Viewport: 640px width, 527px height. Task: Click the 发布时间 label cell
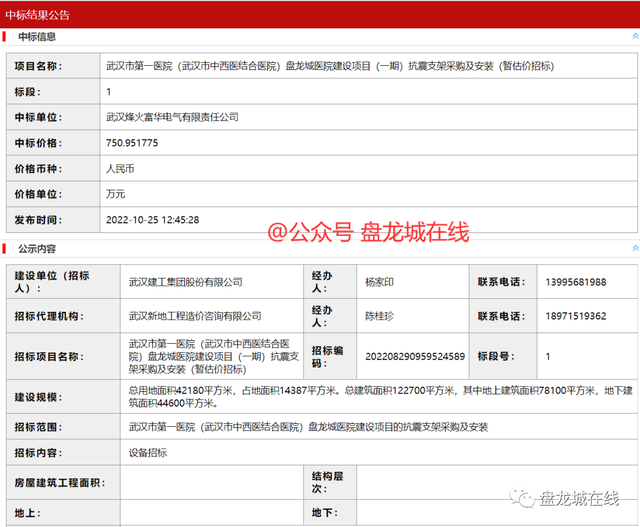(53, 220)
